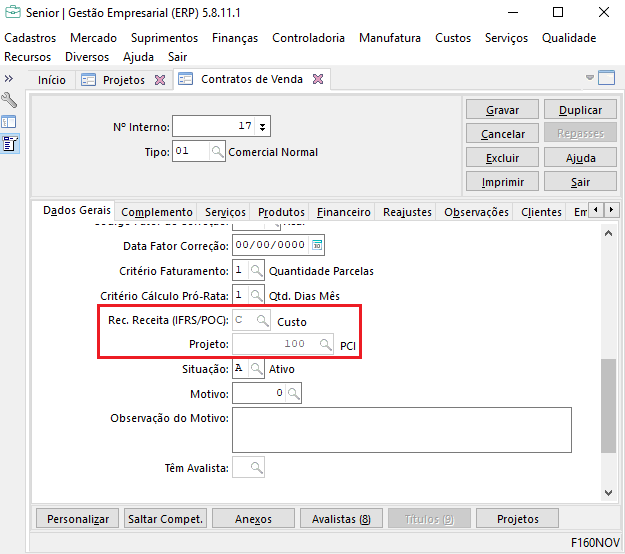Click the Gravar button
This screenshot has width=625, height=554.
pyautogui.click(x=502, y=110)
